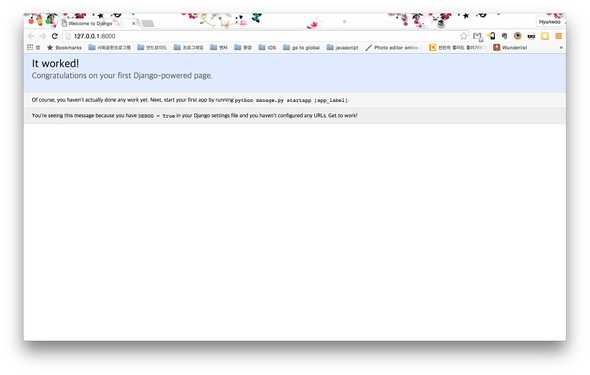Click the glasses extension icon
This screenshot has width=590, height=375.
(x=531, y=36)
